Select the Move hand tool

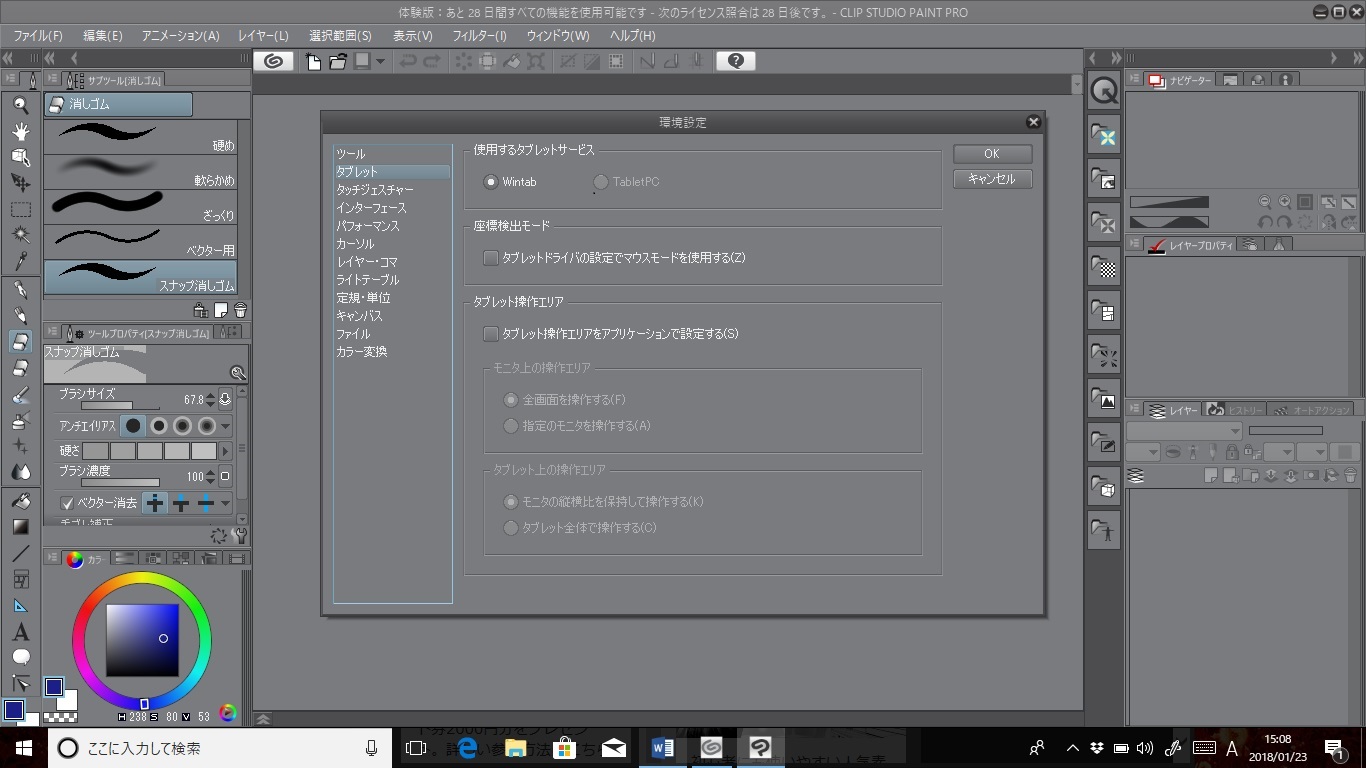[x=20, y=131]
